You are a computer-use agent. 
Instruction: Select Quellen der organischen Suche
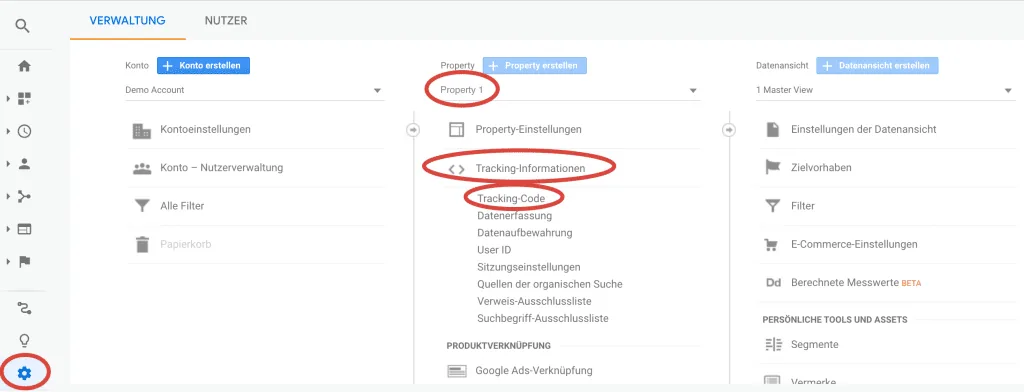pos(550,284)
